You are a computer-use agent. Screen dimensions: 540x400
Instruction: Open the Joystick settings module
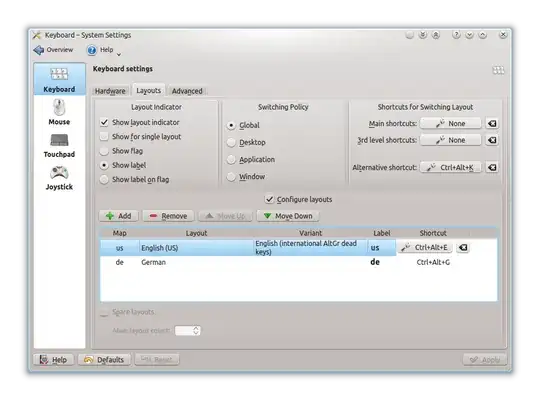59,178
